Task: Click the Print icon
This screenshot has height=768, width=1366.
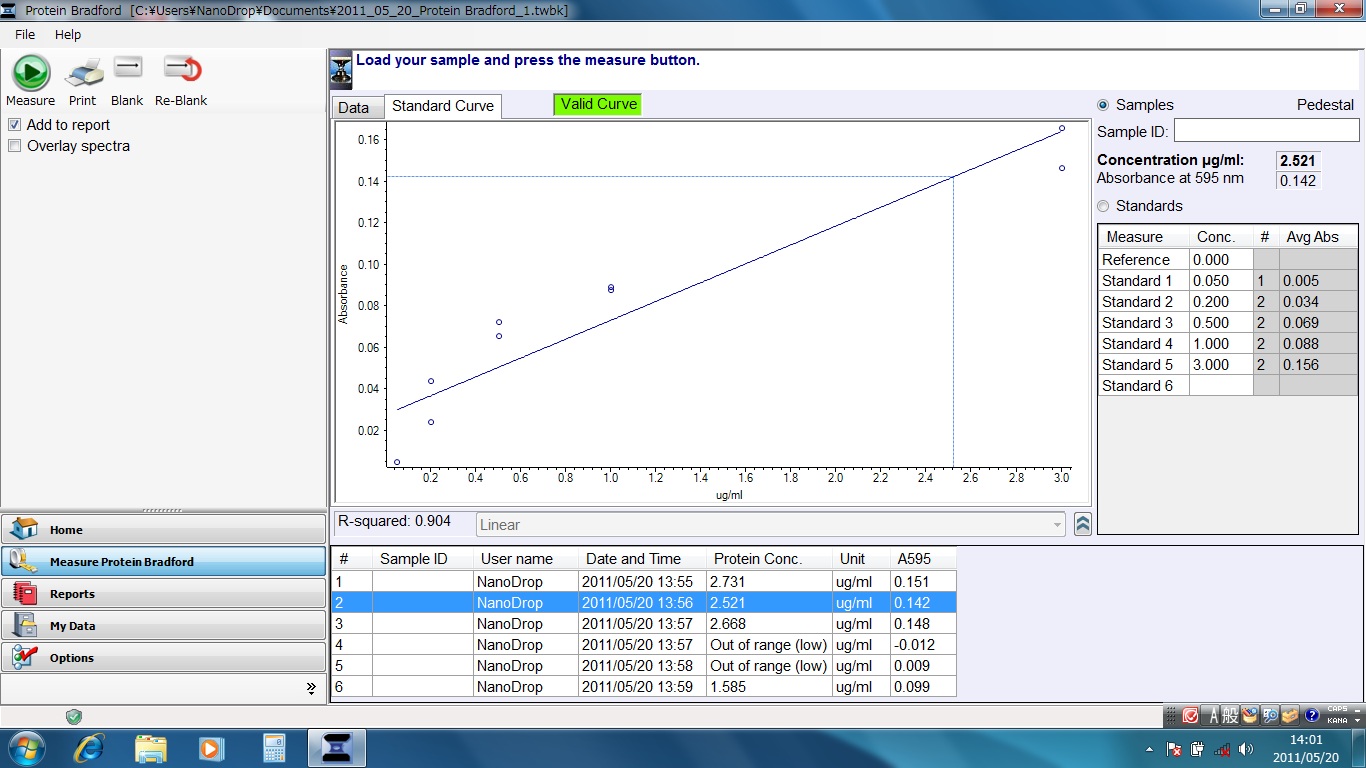Action: click(x=84, y=73)
